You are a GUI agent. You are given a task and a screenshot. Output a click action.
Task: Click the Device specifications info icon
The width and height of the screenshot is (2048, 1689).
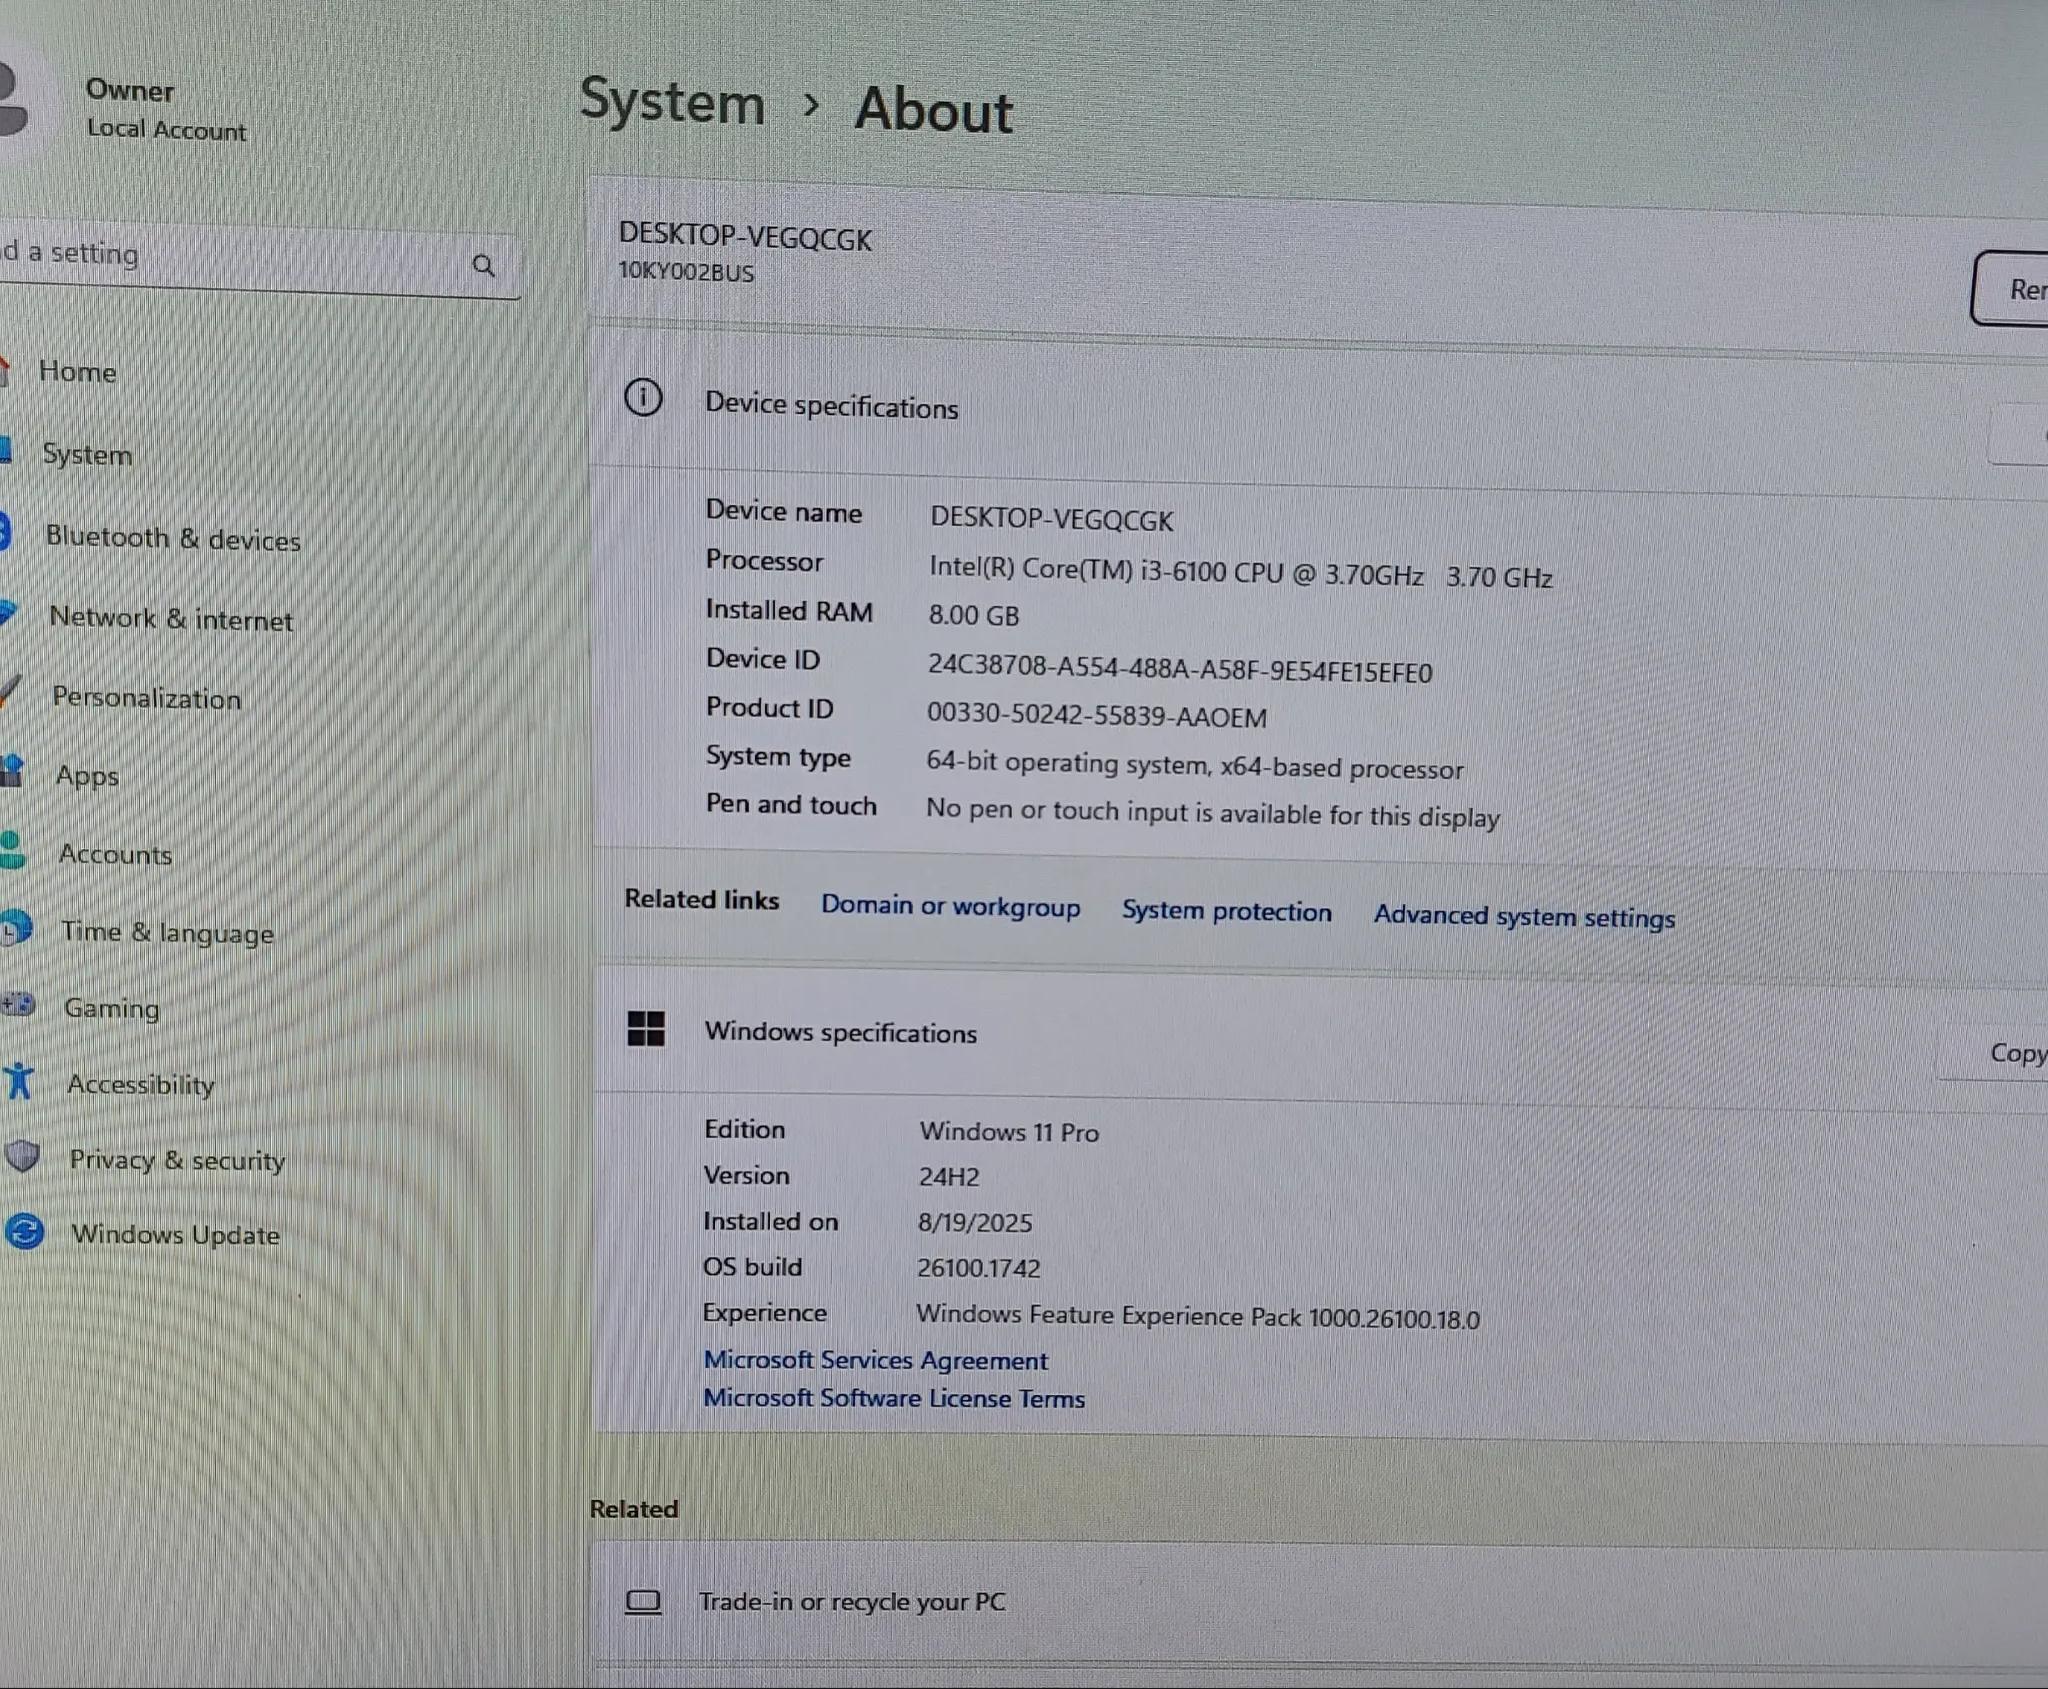(643, 397)
